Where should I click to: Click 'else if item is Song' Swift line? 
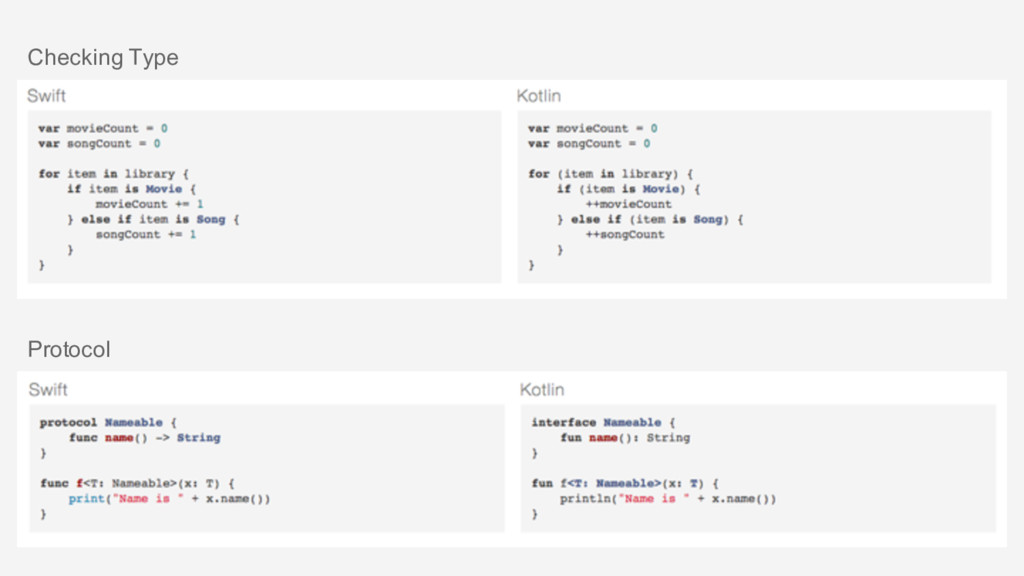(153, 219)
